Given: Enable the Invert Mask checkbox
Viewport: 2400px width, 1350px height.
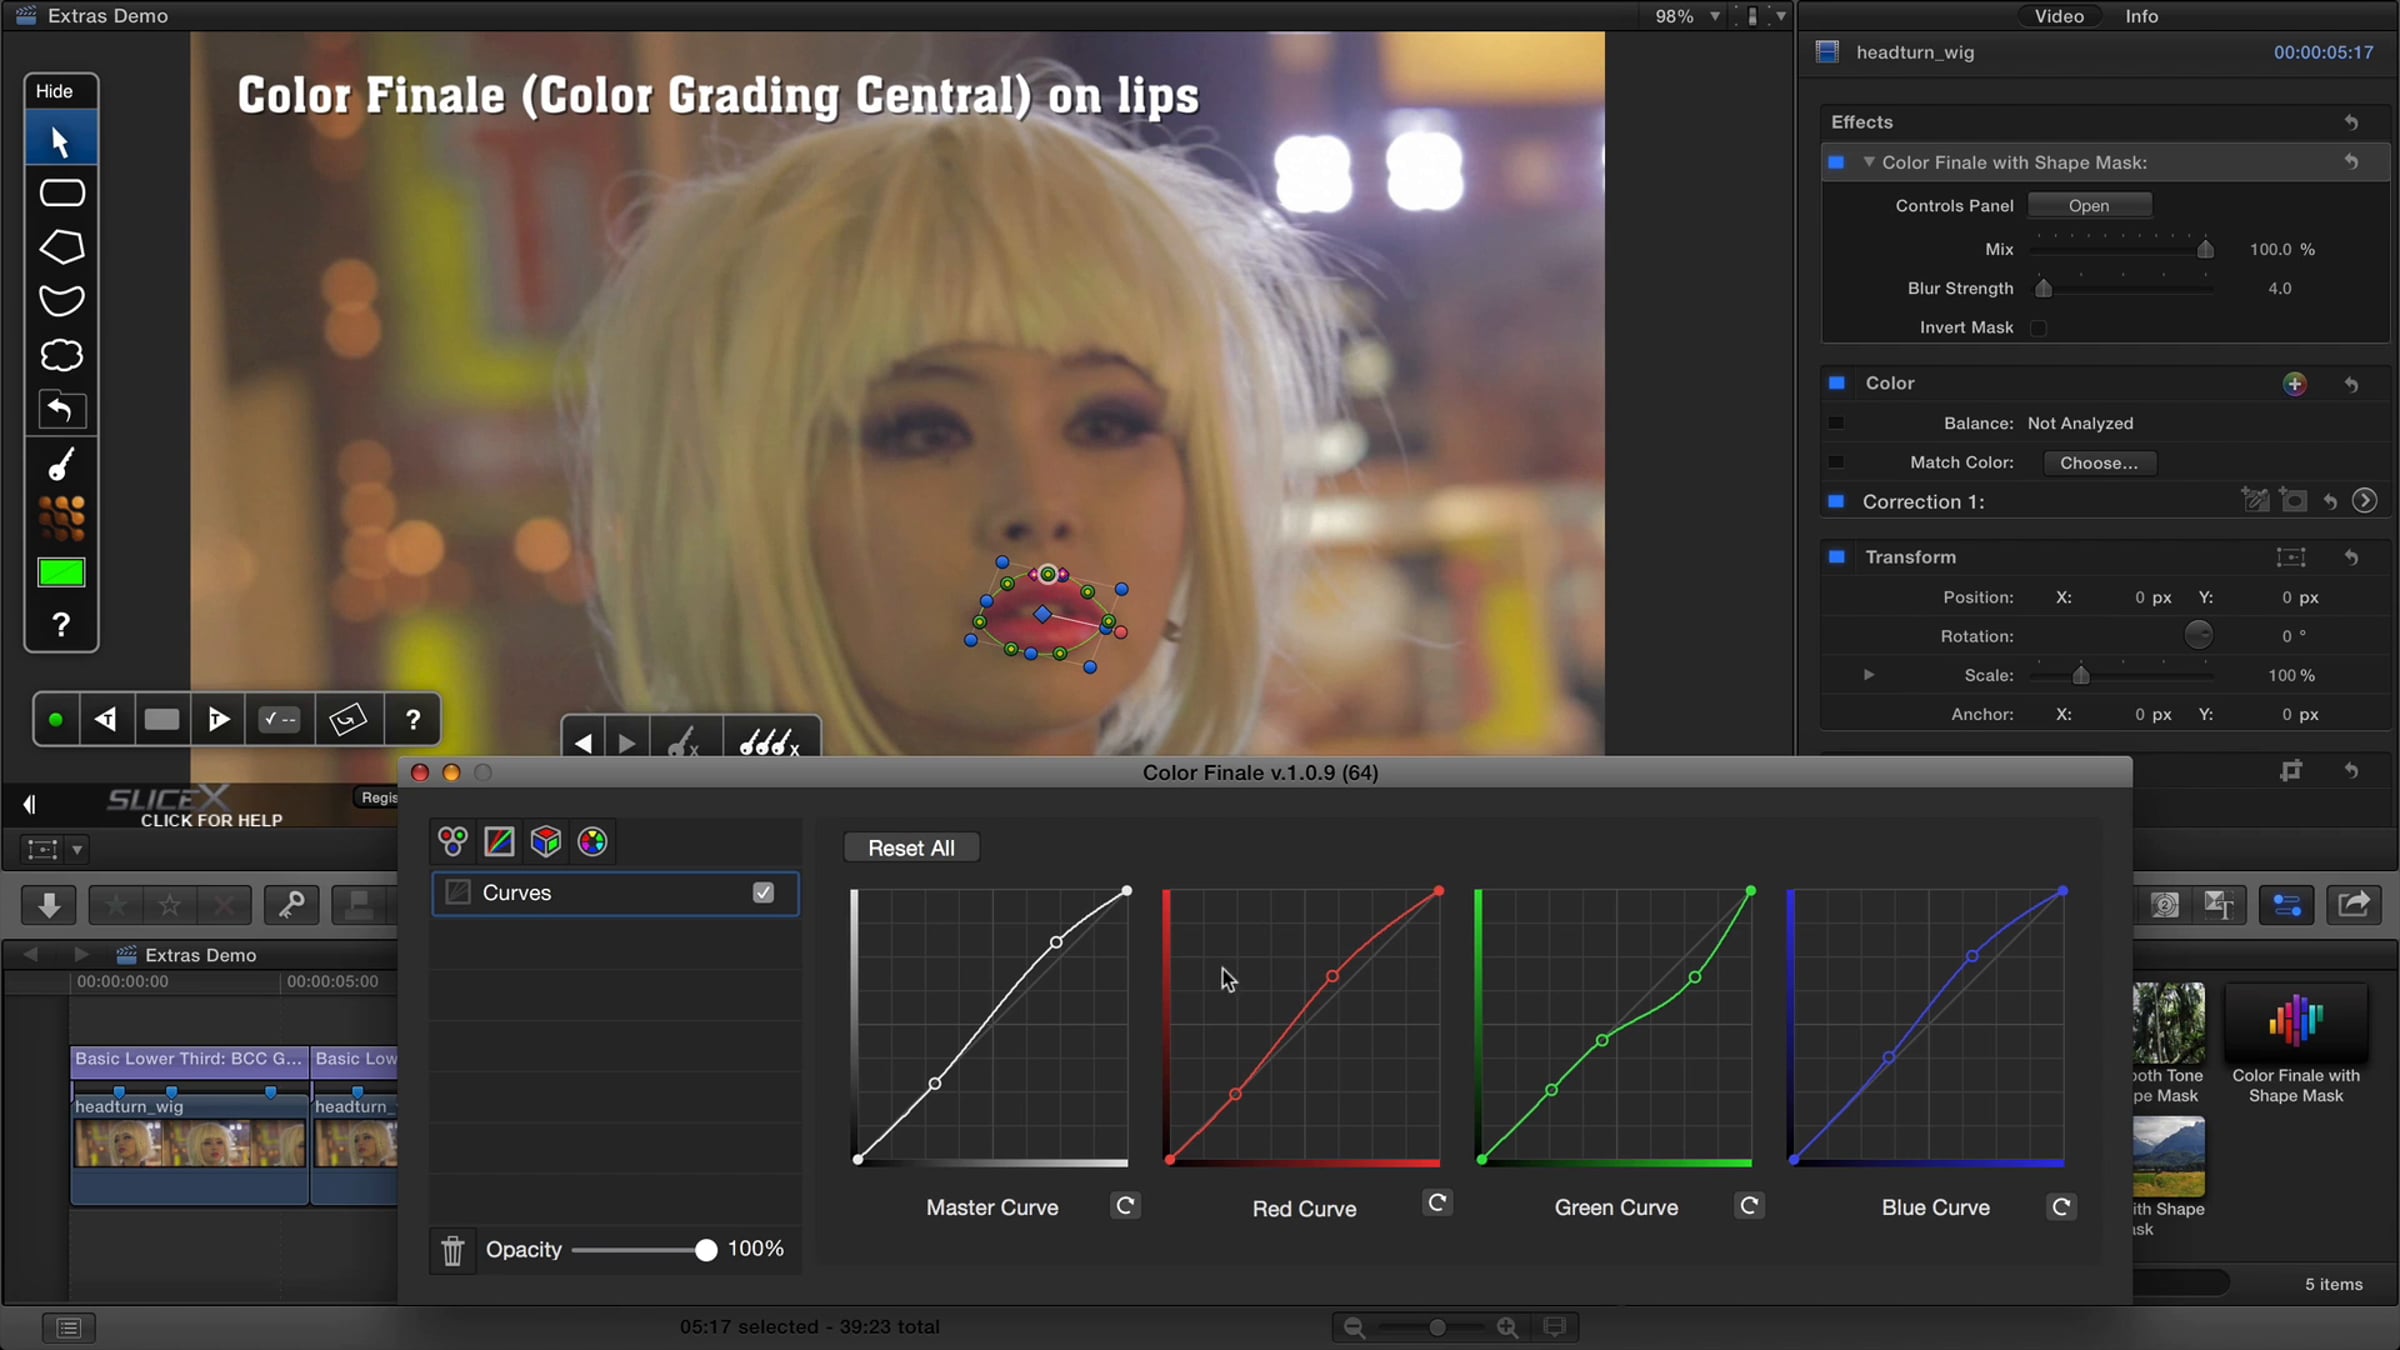Looking at the screenshot, I should click(2038, 328).
